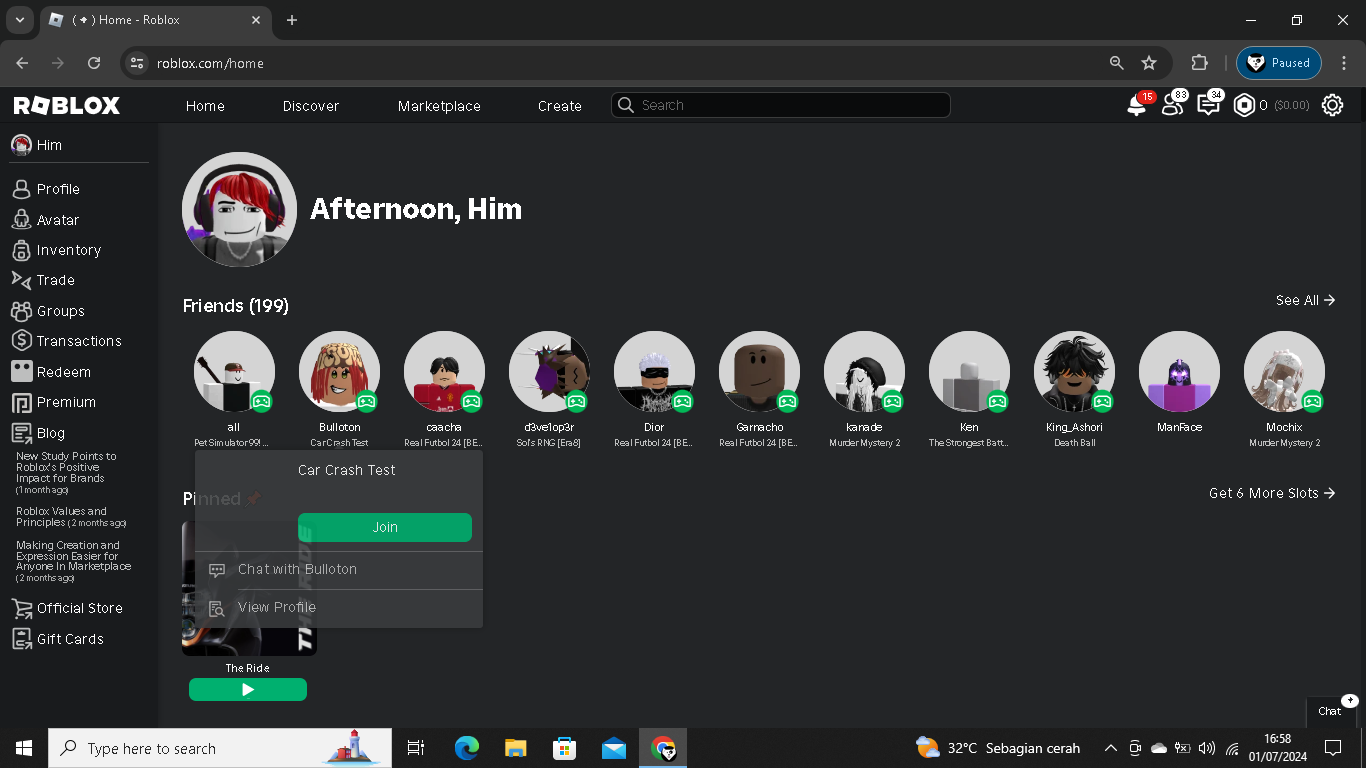Image resolution: width=1366 pixels, height=768 pixels.
Task: Click the browser zoom magnifier icon
Action: point(1117,63)
